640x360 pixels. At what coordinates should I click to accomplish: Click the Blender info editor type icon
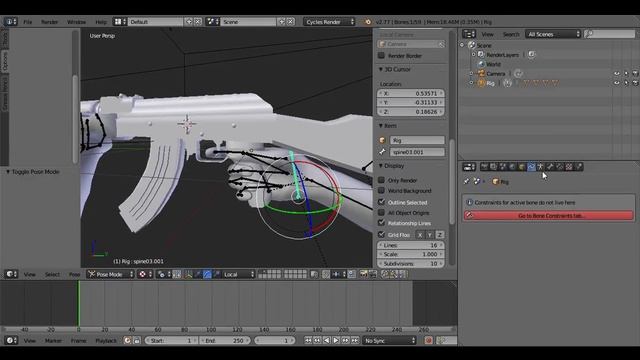[x=10, y=22]
